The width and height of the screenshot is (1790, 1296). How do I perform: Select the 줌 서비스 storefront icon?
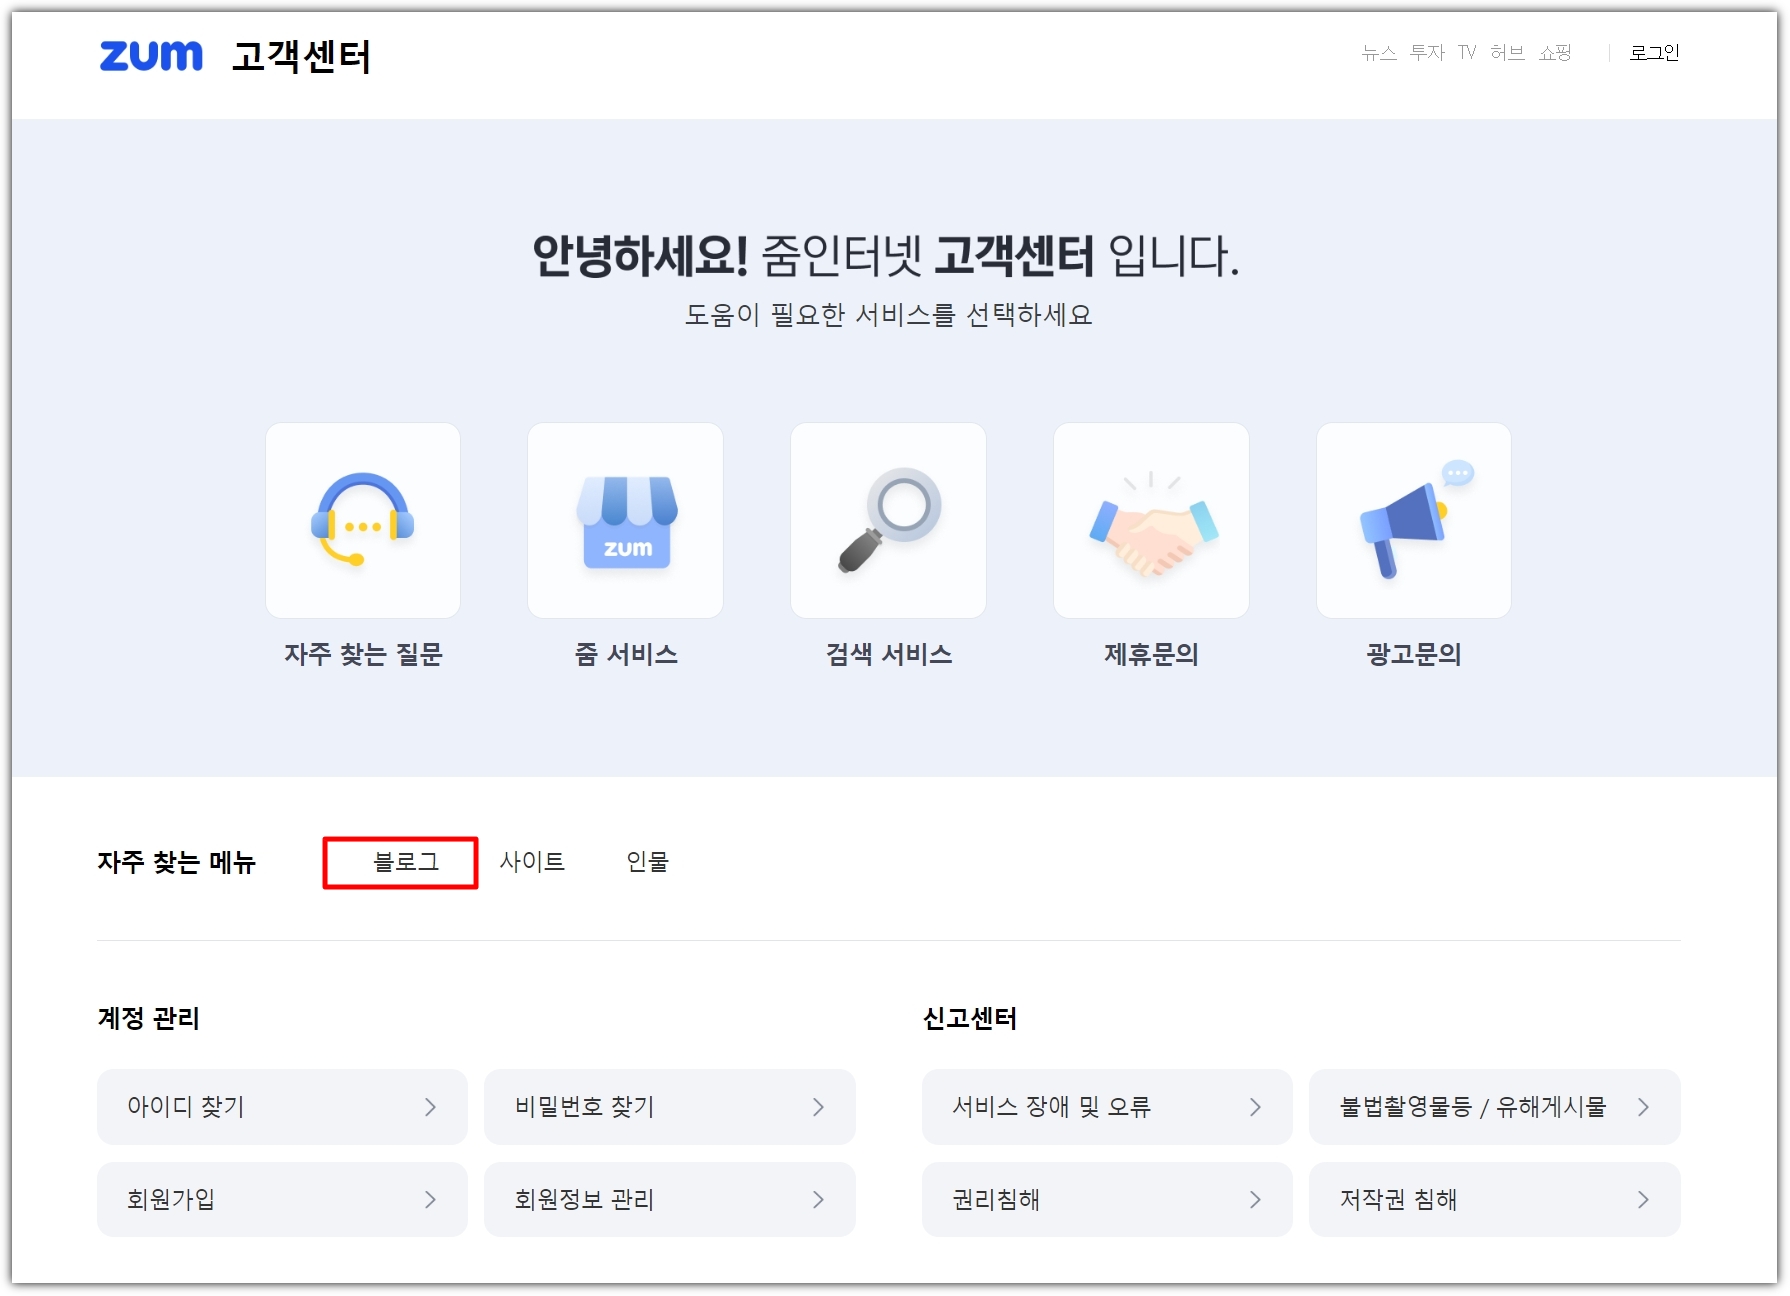click(x=625, y=520)
